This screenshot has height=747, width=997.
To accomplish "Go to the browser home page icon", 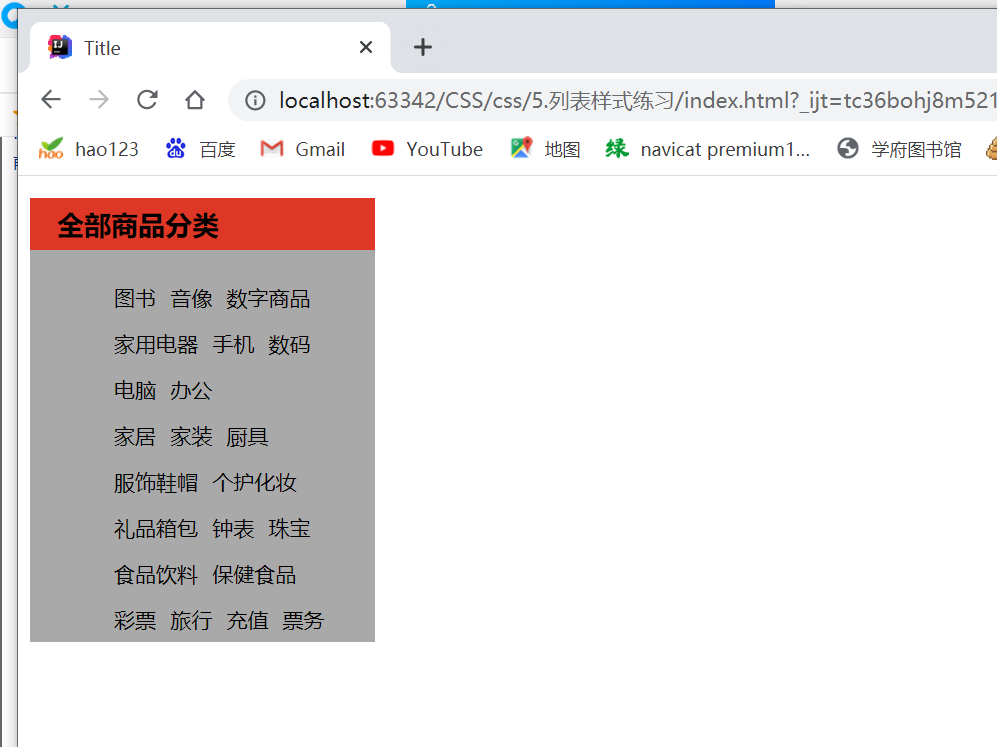I will [x=195, y=100].
